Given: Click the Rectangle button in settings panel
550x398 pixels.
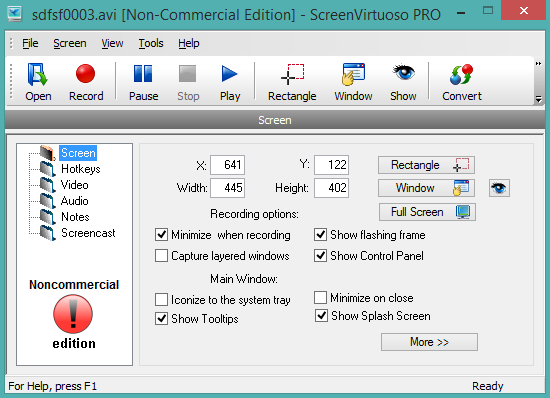Looking at the screenshot, I should point(426,165).
